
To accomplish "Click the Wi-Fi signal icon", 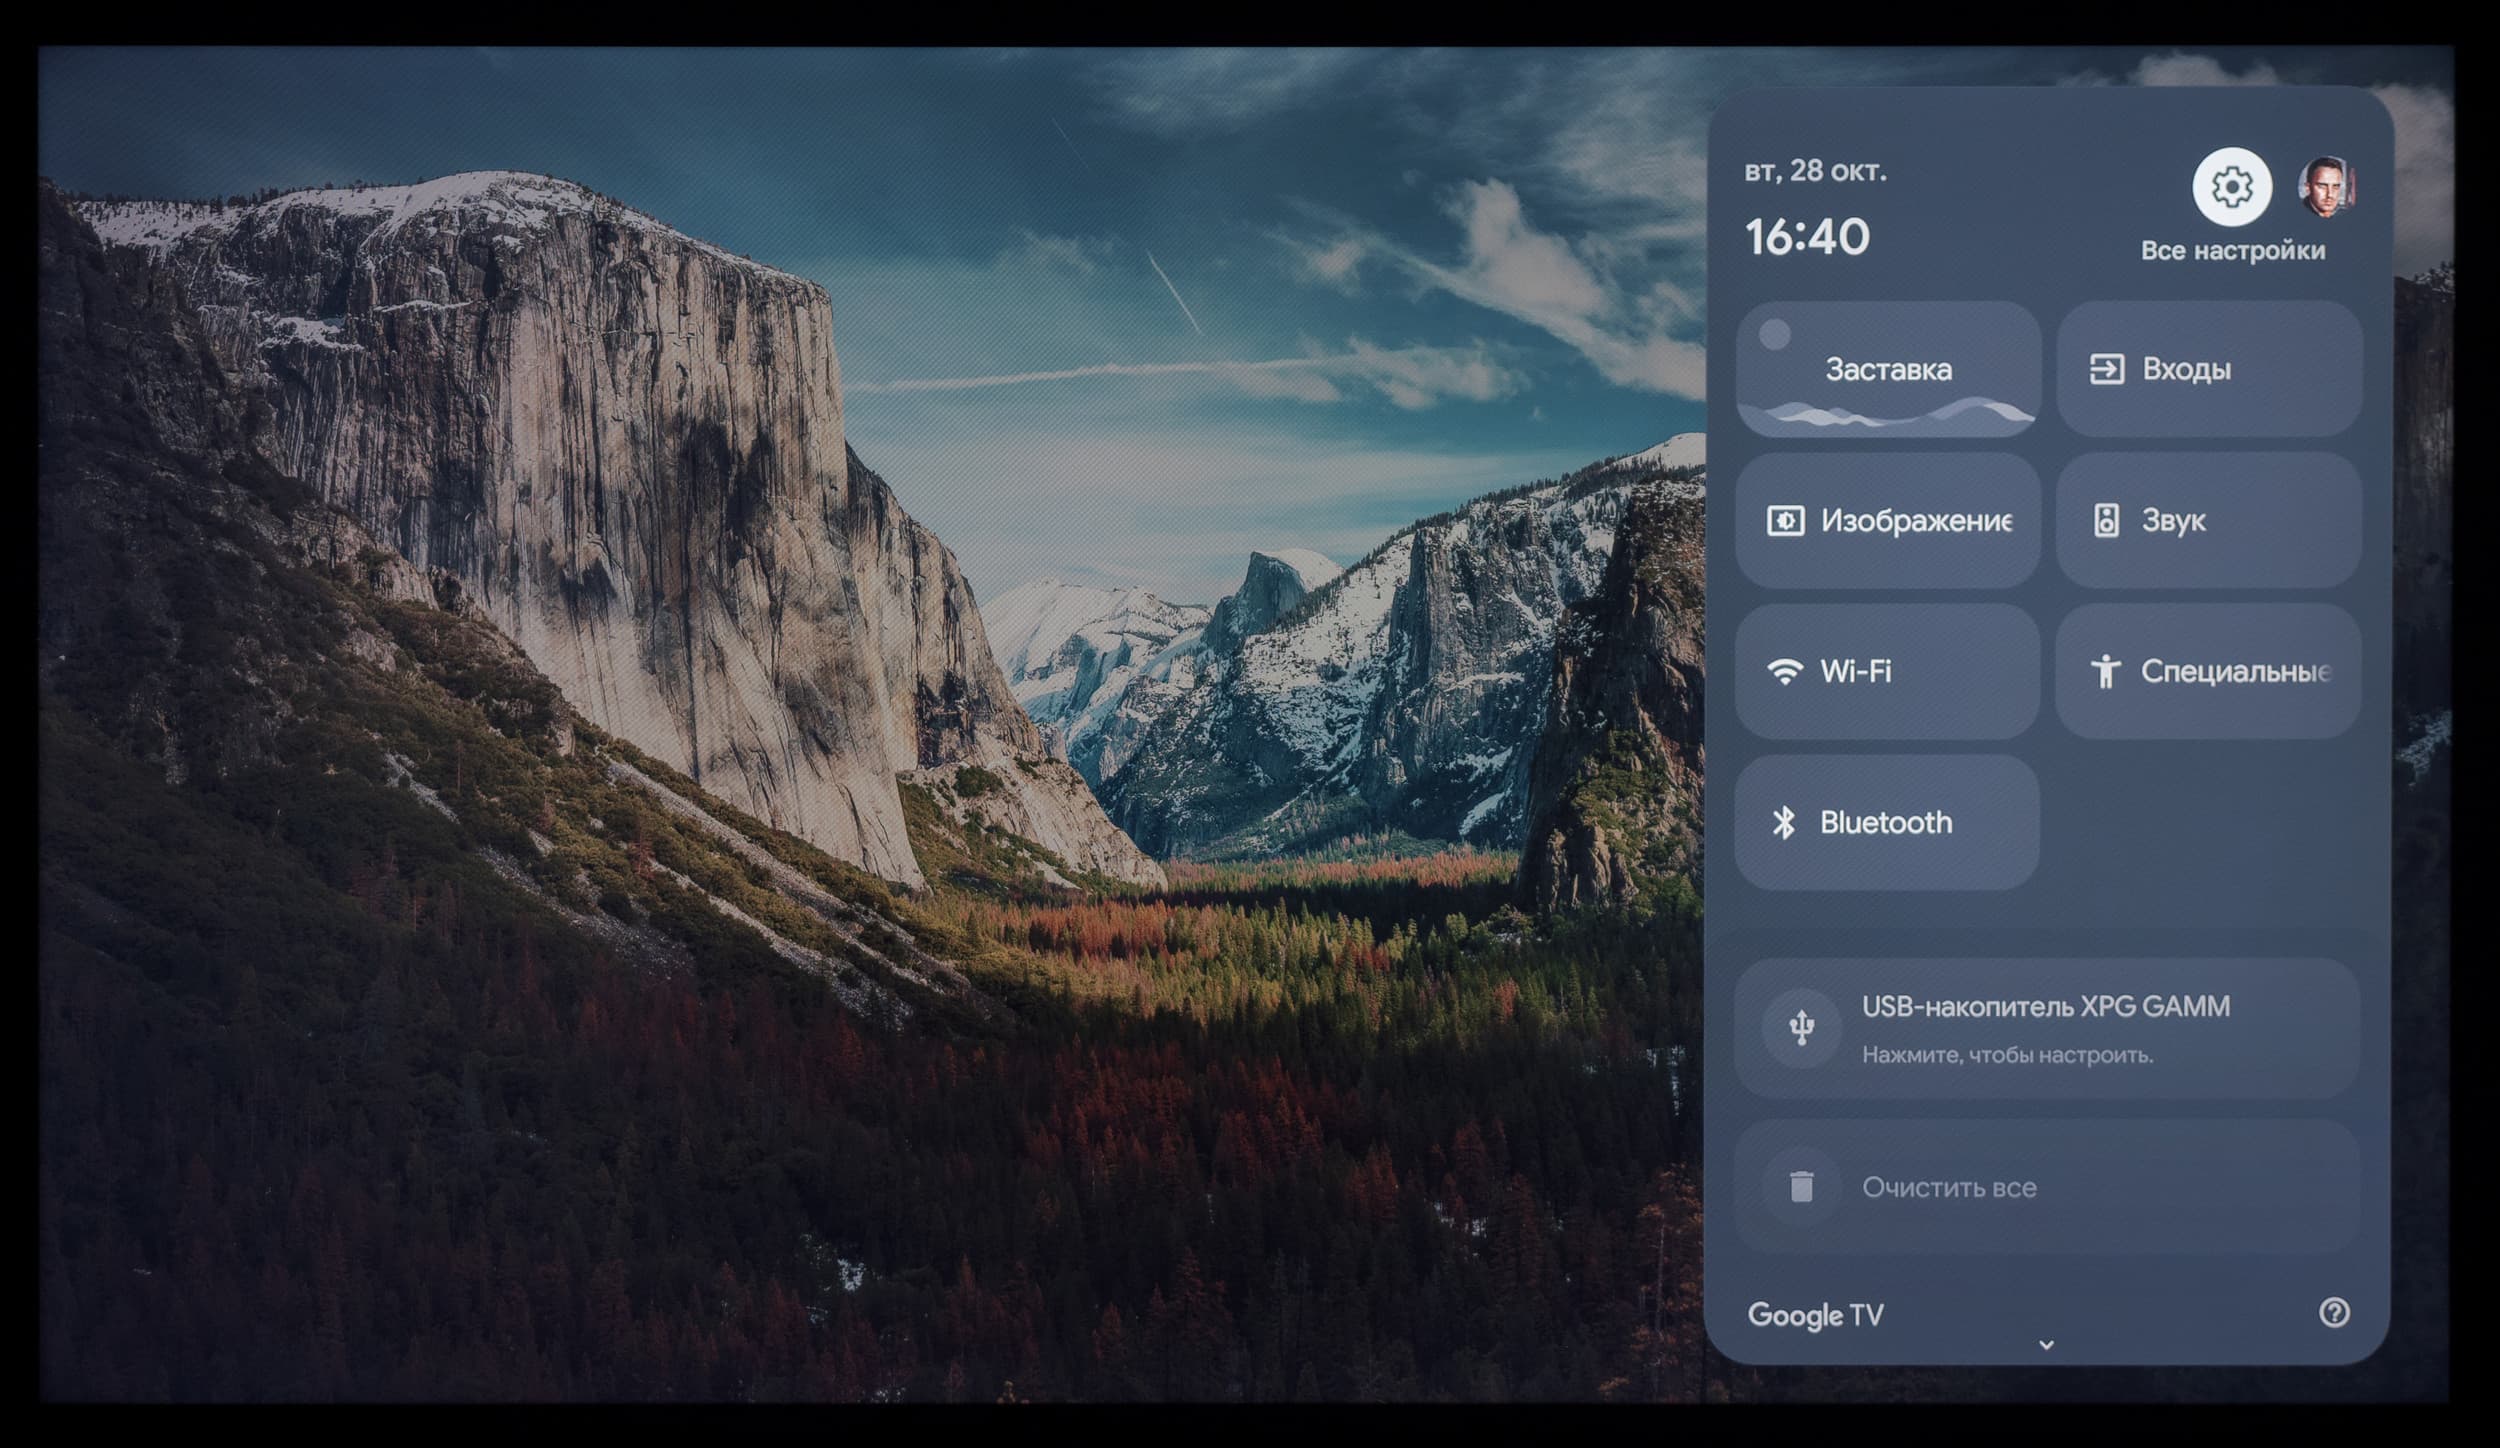I will [1785, 671].
